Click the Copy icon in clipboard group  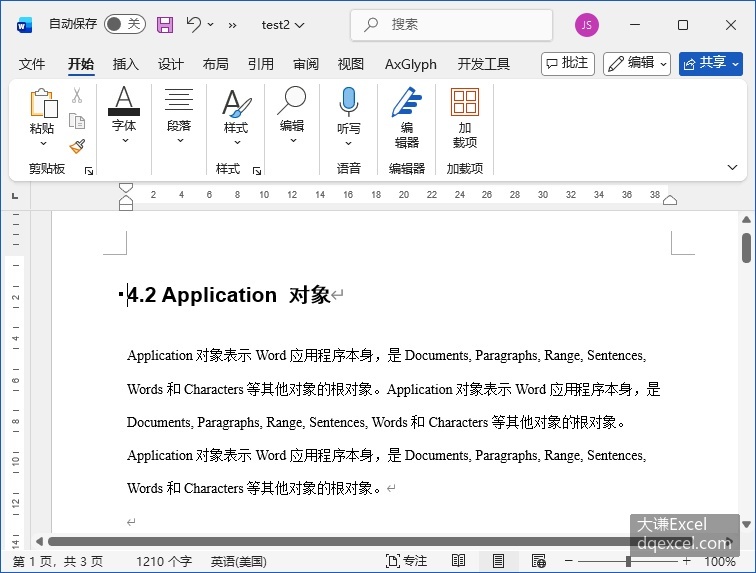pos(77,121)
